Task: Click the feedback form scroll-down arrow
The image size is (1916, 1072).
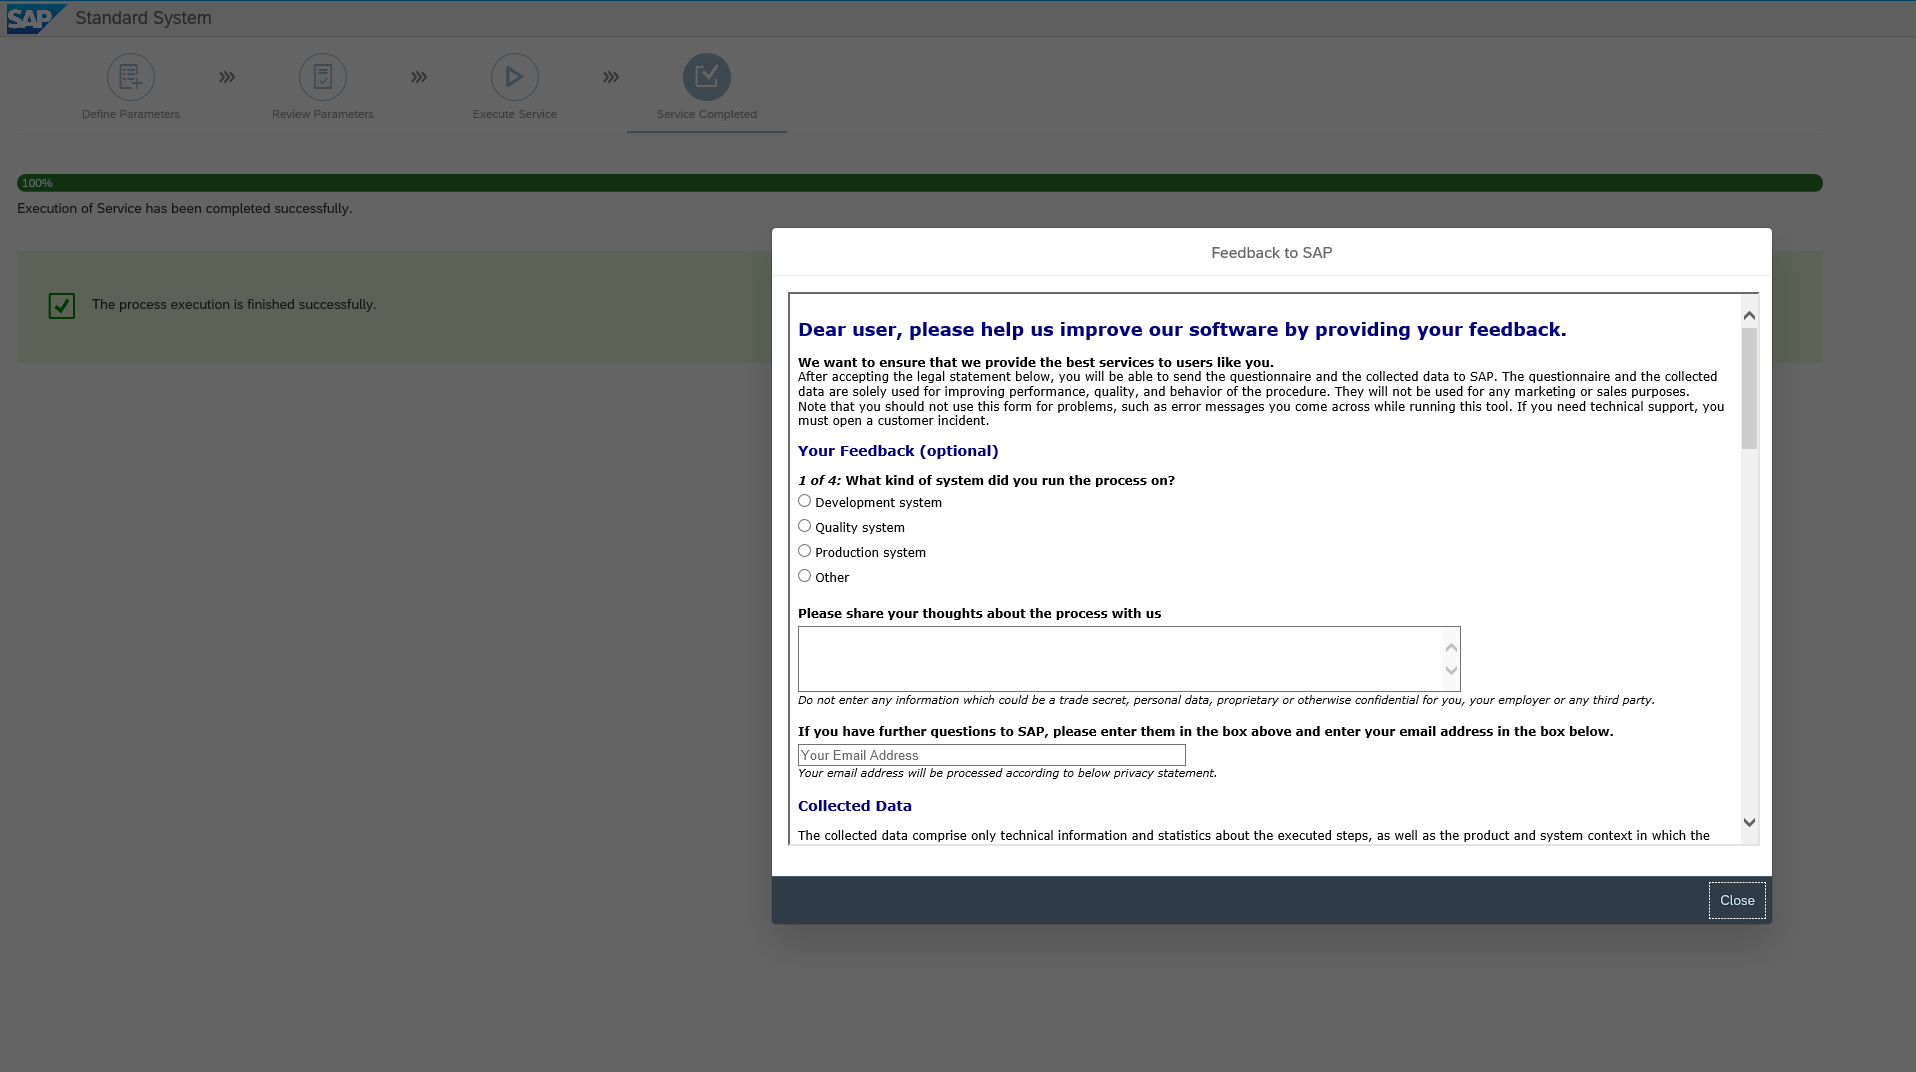Action: click(x=1749, y=822)
